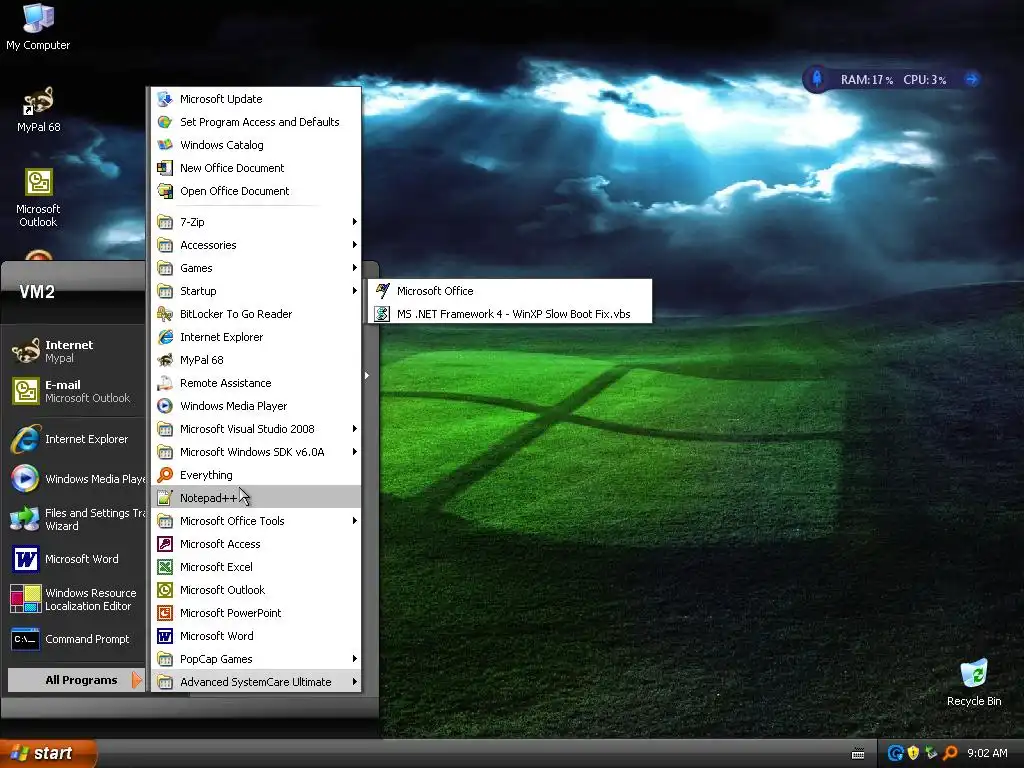Viewport: 1024px width, 768px height.
Task: Expand Microsoft Visual Studio 2008 submenu arrow
Action: point(355,428)
